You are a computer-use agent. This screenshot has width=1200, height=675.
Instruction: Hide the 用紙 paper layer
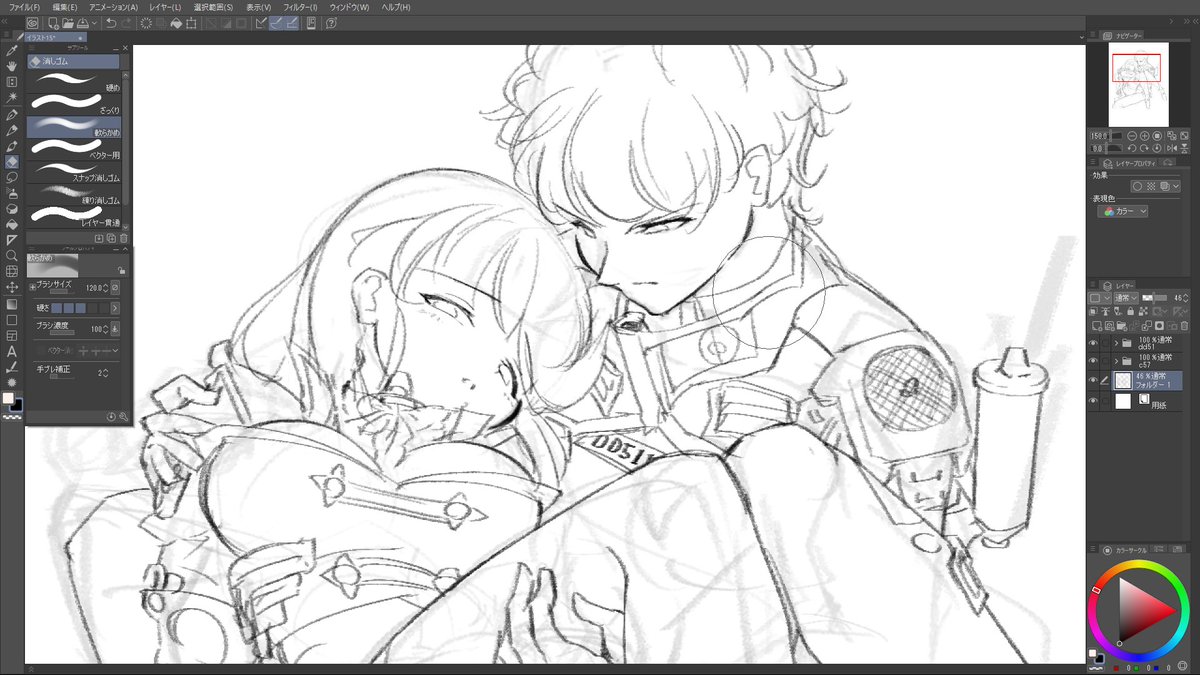(x=1093, y=401)
